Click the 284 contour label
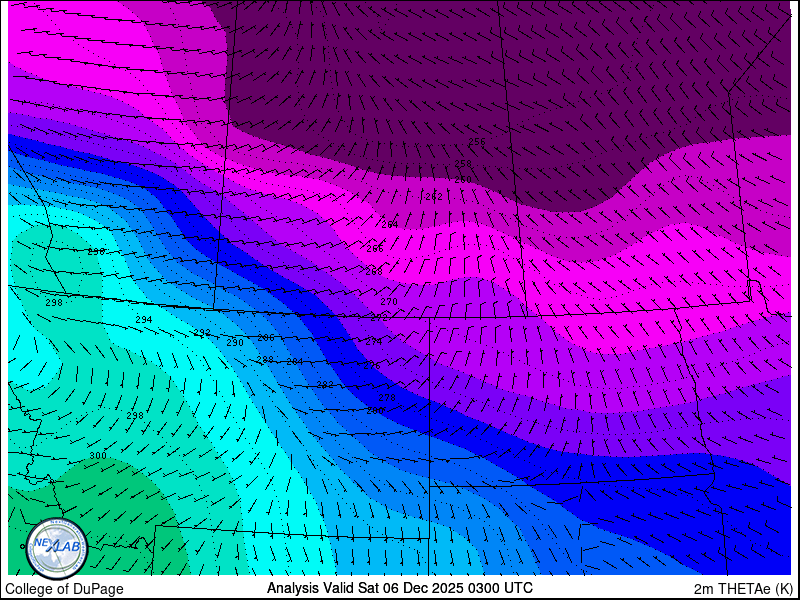 click(x=295, y=362)
